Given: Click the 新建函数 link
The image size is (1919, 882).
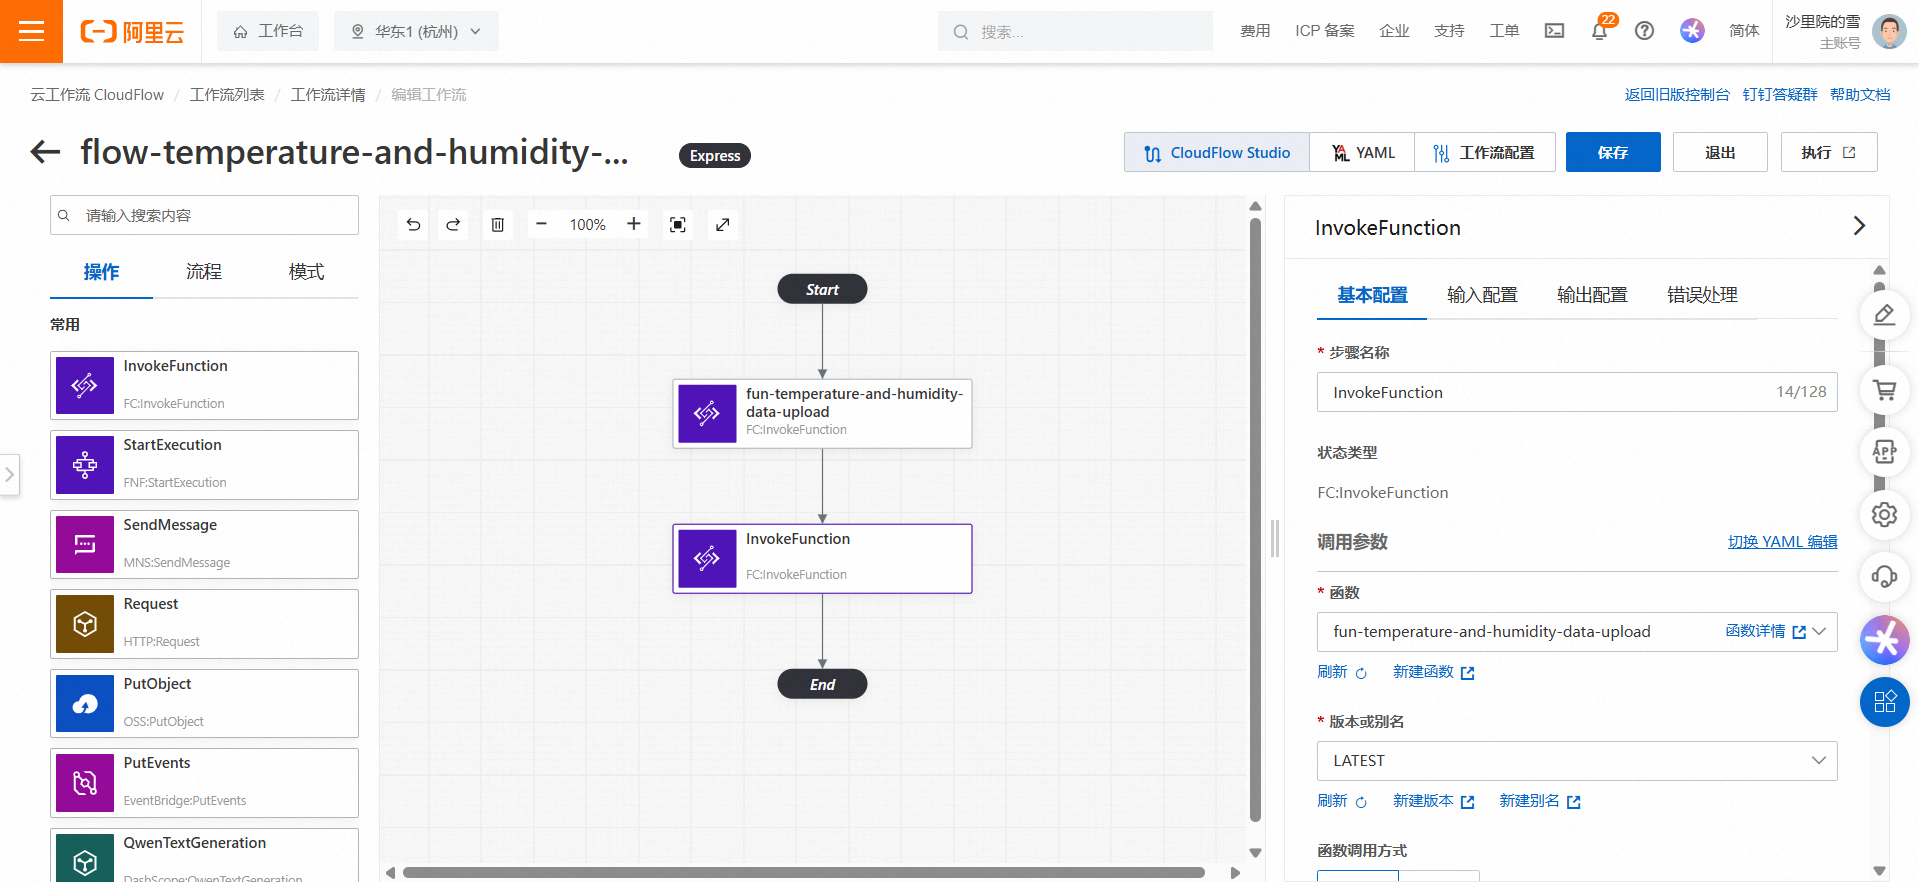Looking at the screenshot, I should click(x=1433, y=672).
